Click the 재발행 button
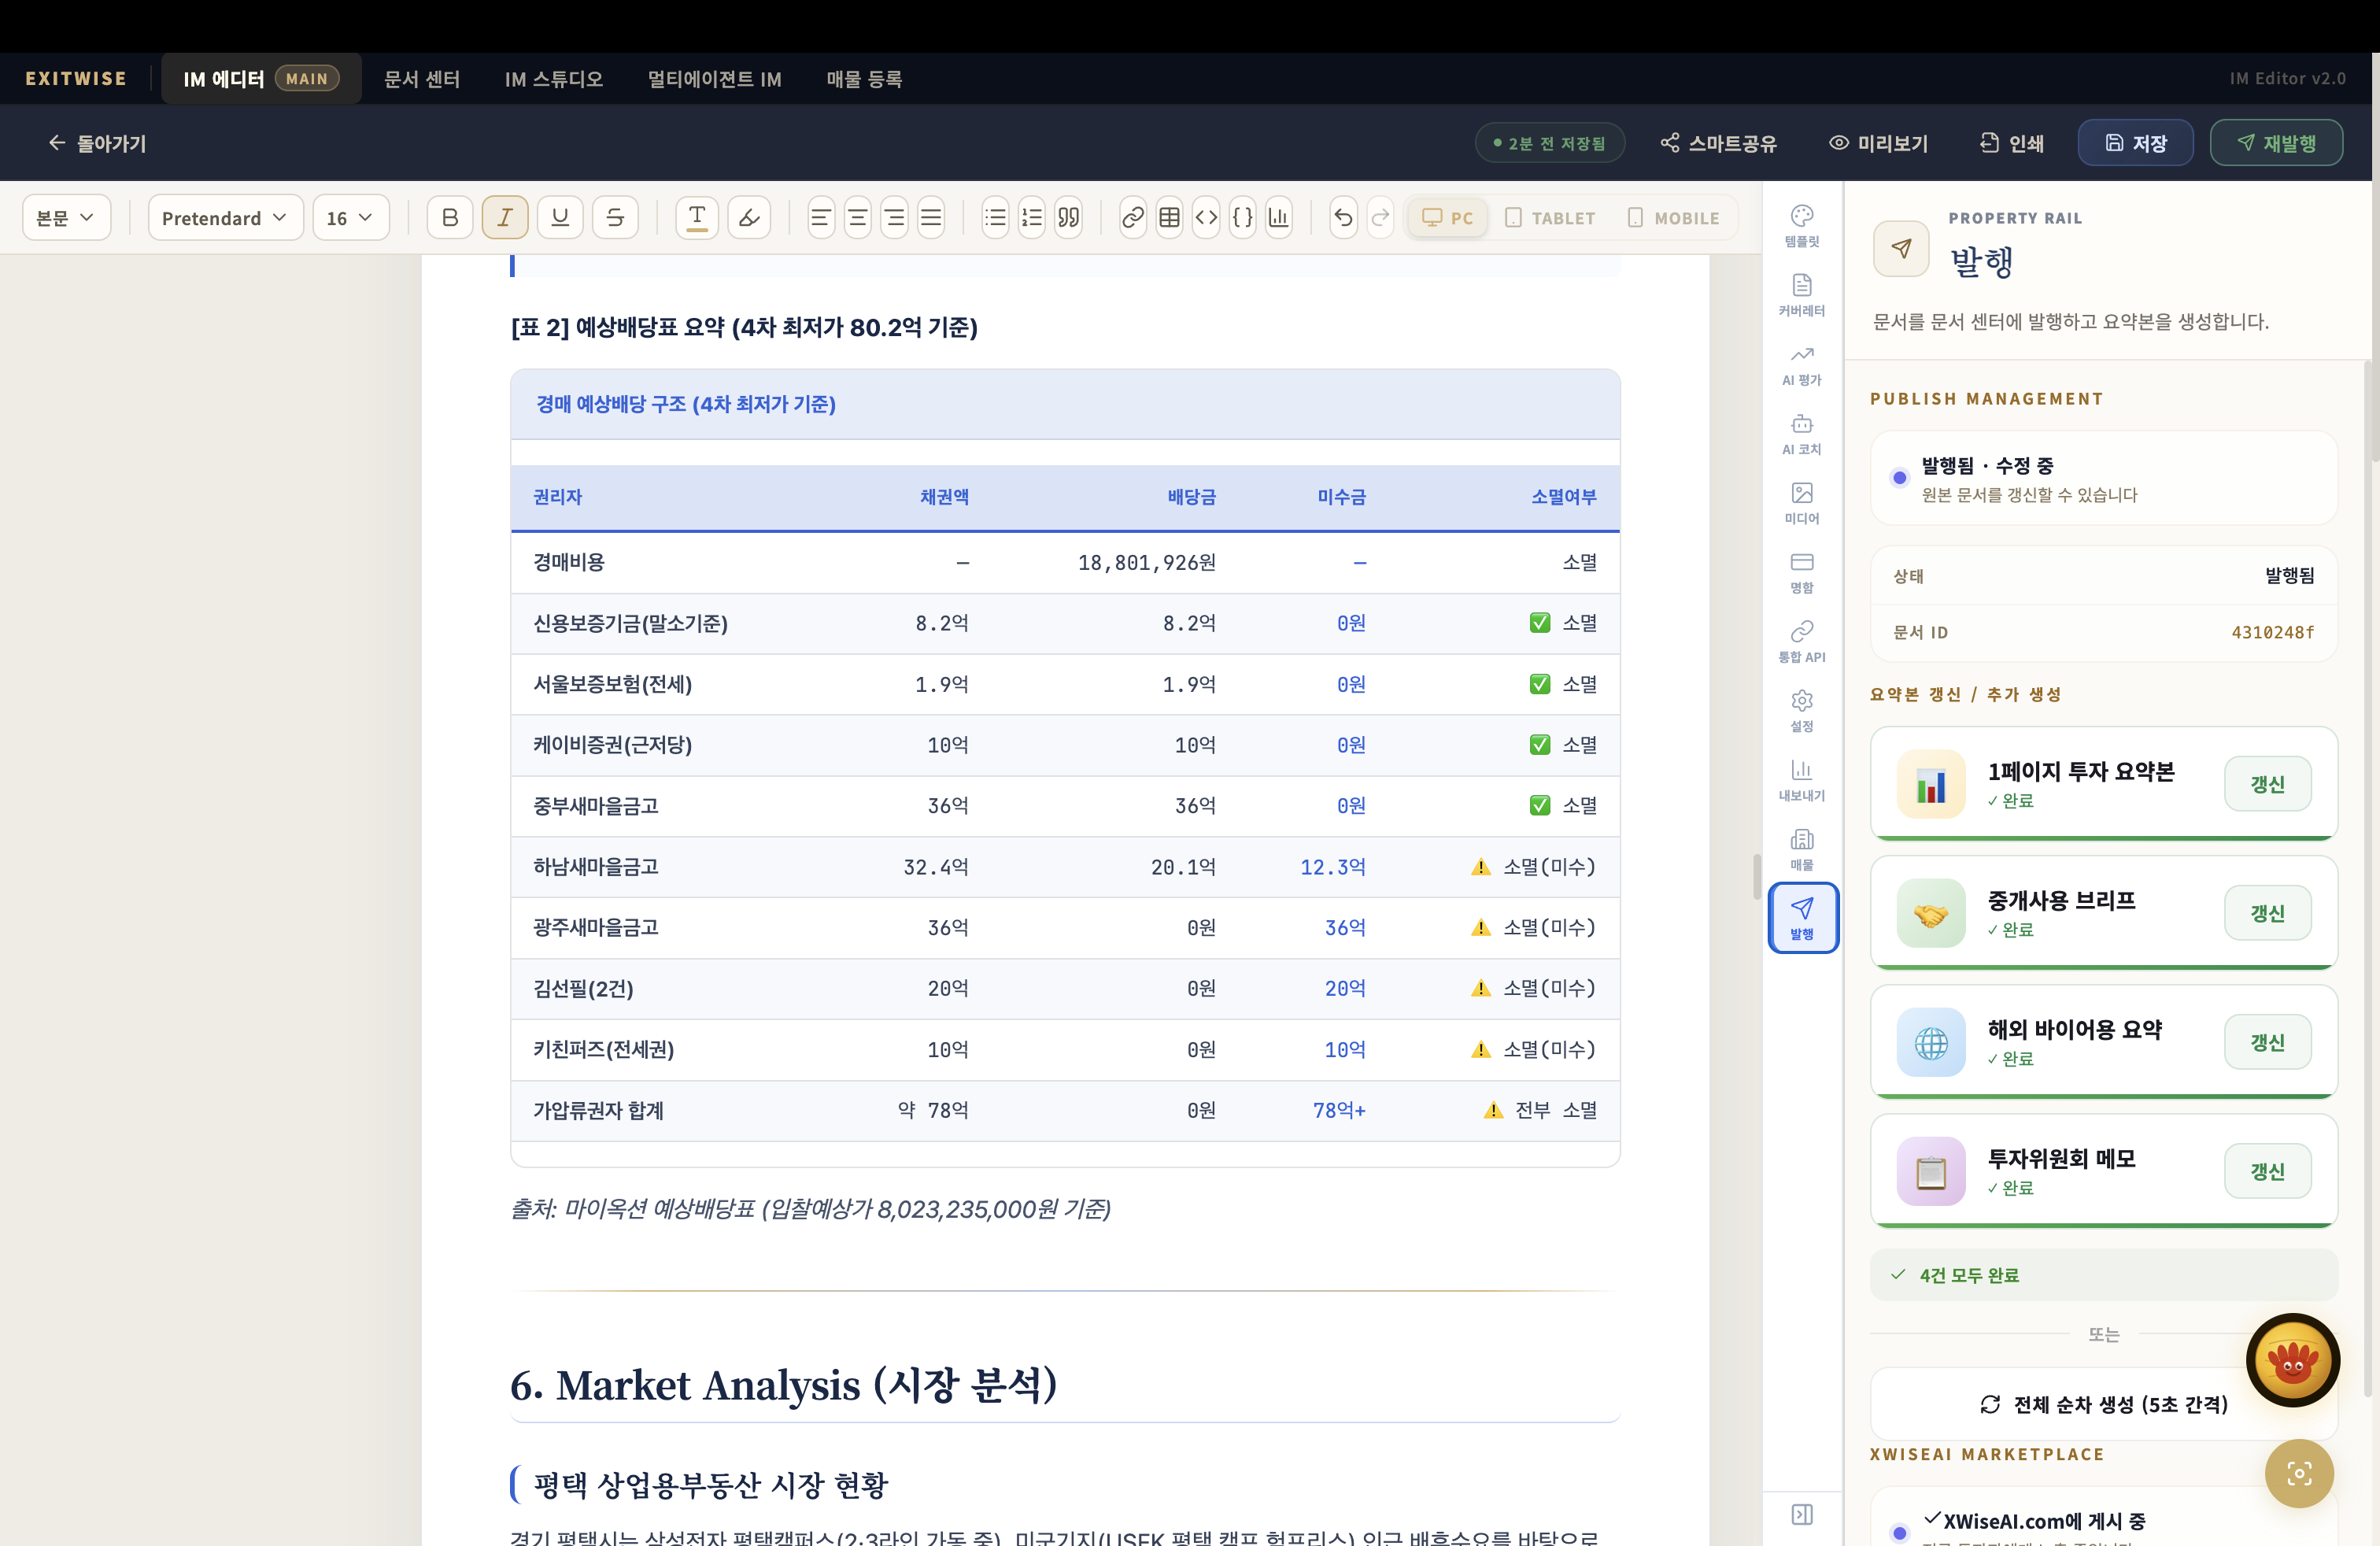This screenshot has height=1546, width=2380. (2275, 143)
